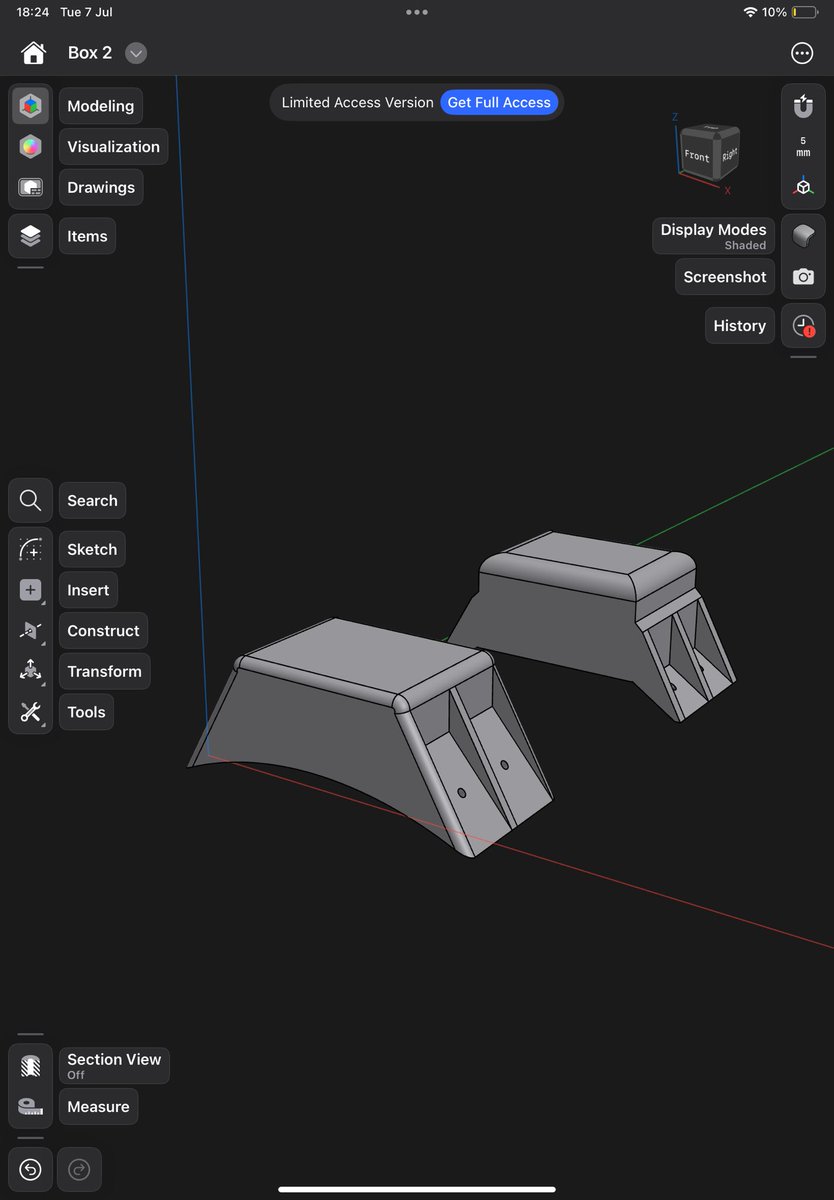
Task: Open the Display Modes shaded cube icon
Action: [803, 236]
